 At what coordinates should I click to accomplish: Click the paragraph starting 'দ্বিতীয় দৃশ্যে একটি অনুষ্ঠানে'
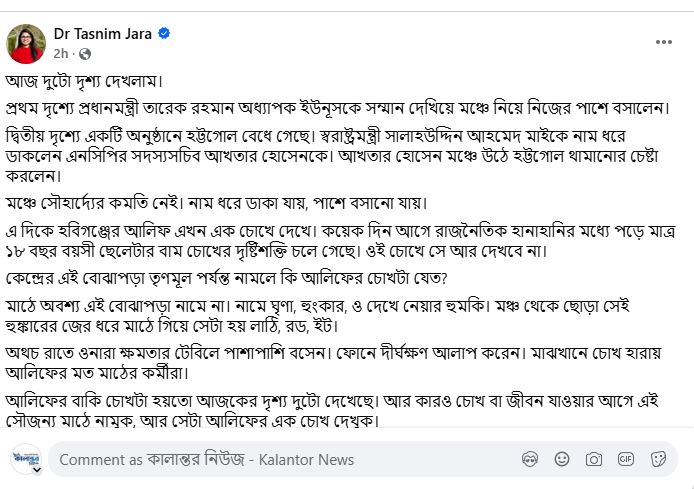point(332,156)
